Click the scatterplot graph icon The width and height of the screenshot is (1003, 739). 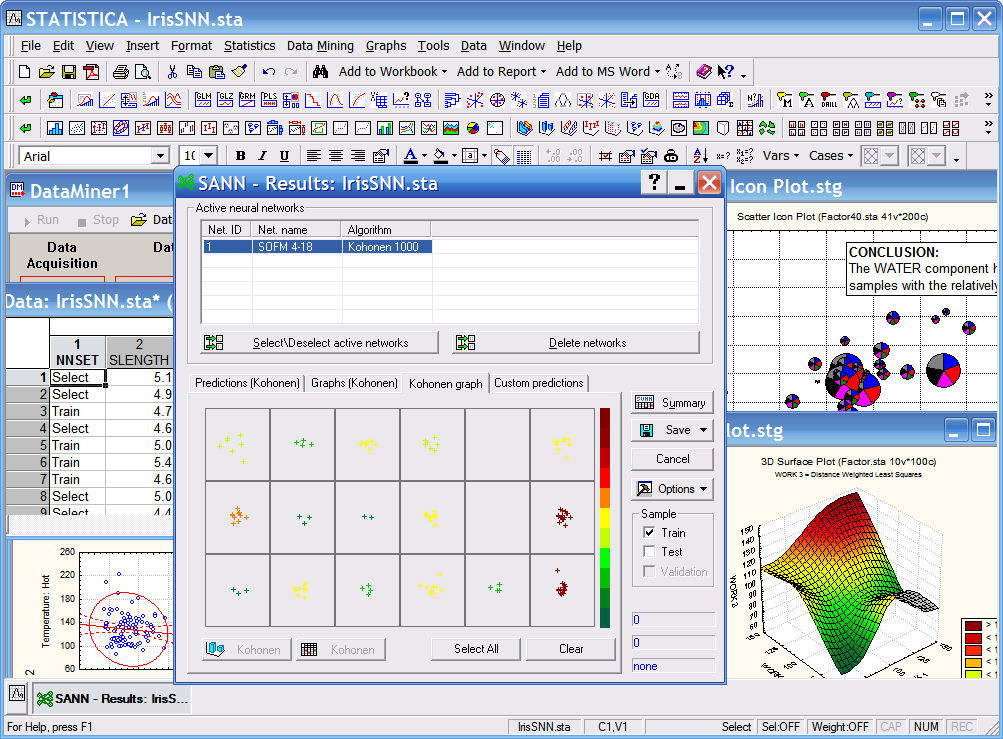tap(77, 128)
